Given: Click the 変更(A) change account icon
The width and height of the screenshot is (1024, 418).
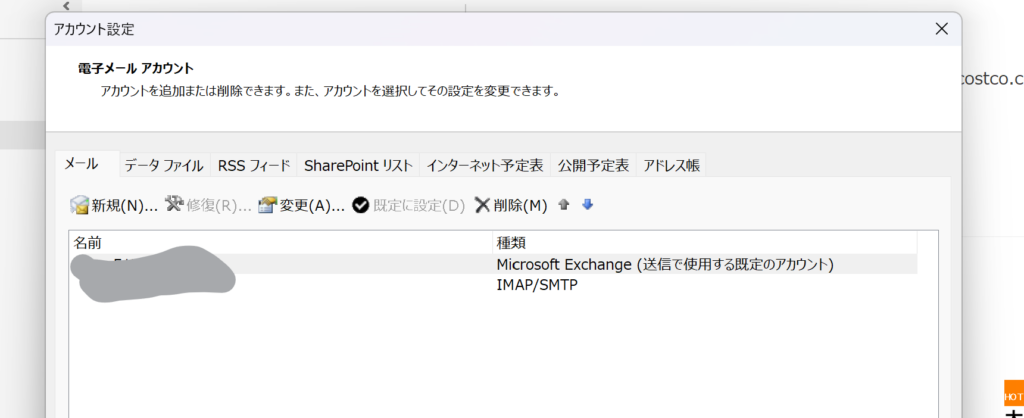Looking at the screenshot, I should coord(267,205).
